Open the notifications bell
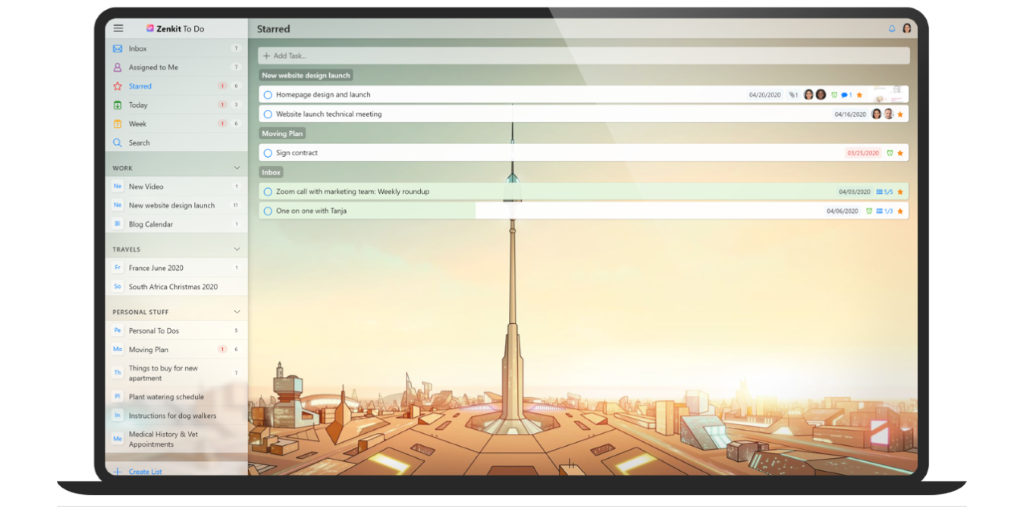The image size is (1024, 512). coord(892,29)
